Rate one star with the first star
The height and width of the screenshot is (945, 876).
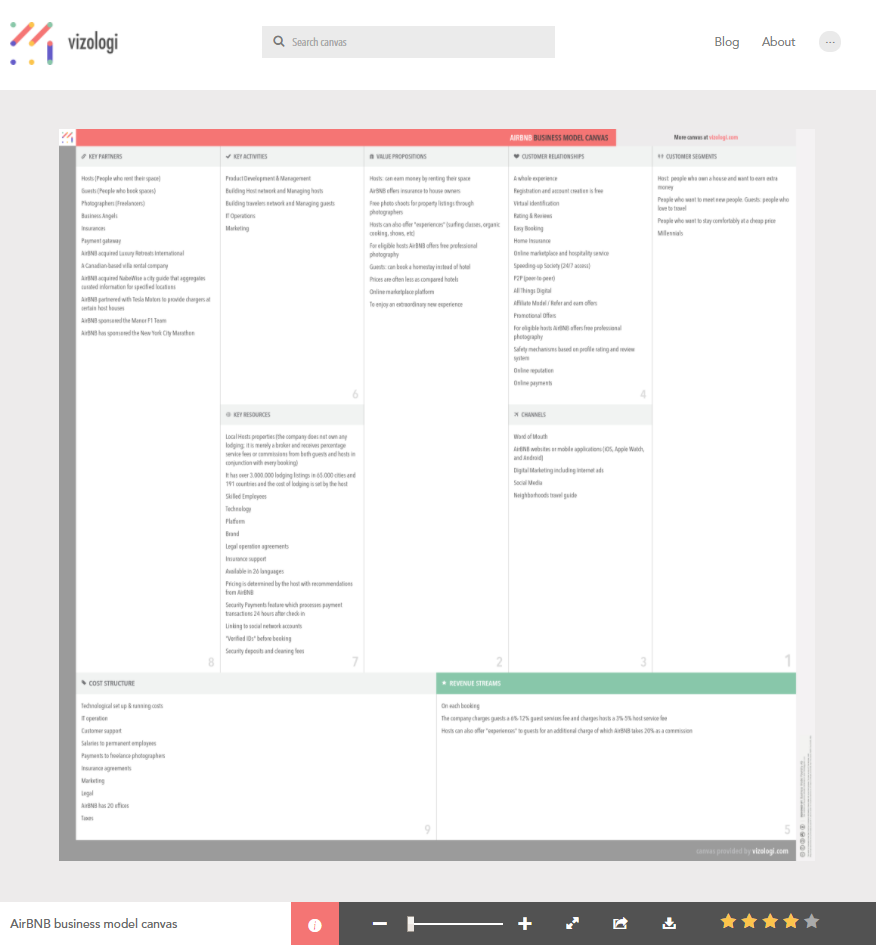coord(728,921)
